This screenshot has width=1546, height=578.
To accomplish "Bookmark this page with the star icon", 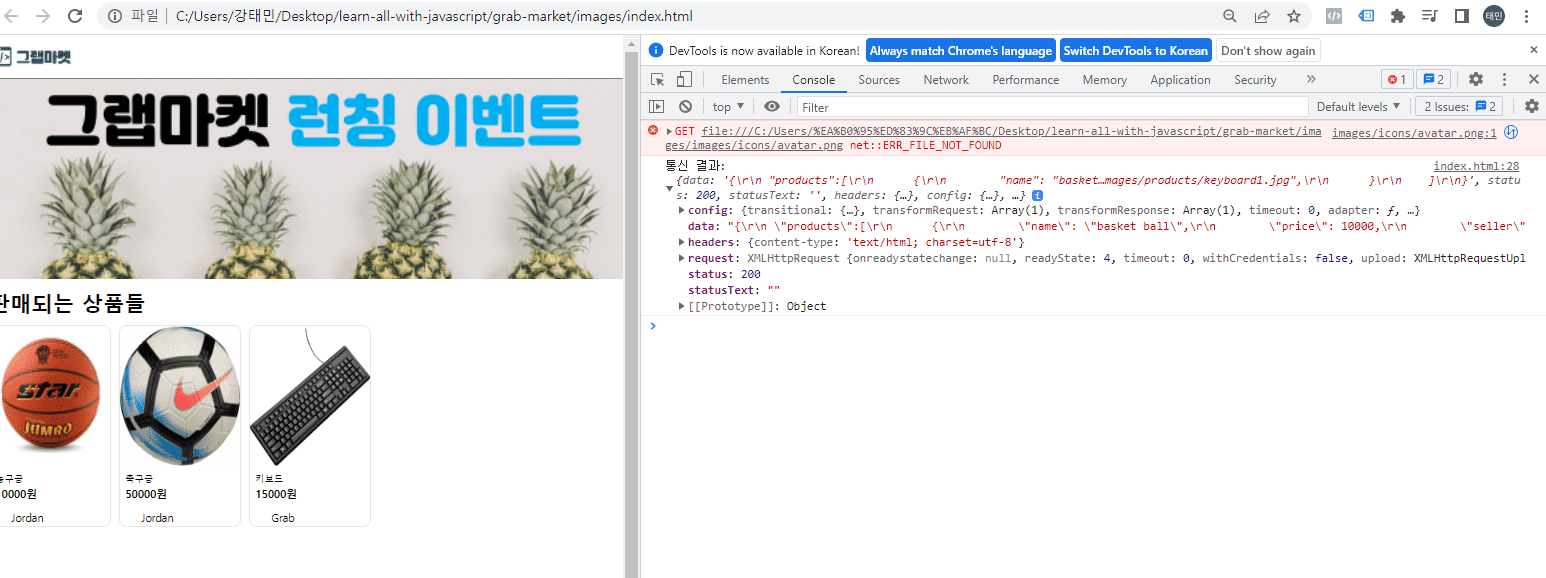I will [x=1294, y=16].
